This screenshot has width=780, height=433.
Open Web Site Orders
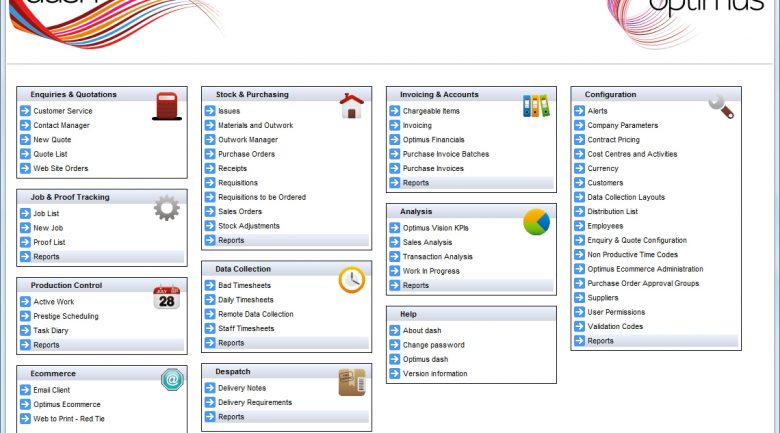[61, 169]
